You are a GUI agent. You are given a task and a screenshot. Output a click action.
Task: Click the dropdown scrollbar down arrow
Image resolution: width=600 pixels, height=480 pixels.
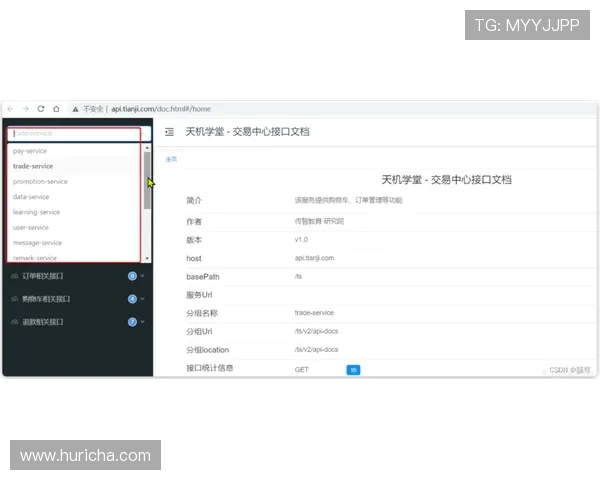click(x=147, y=259)
